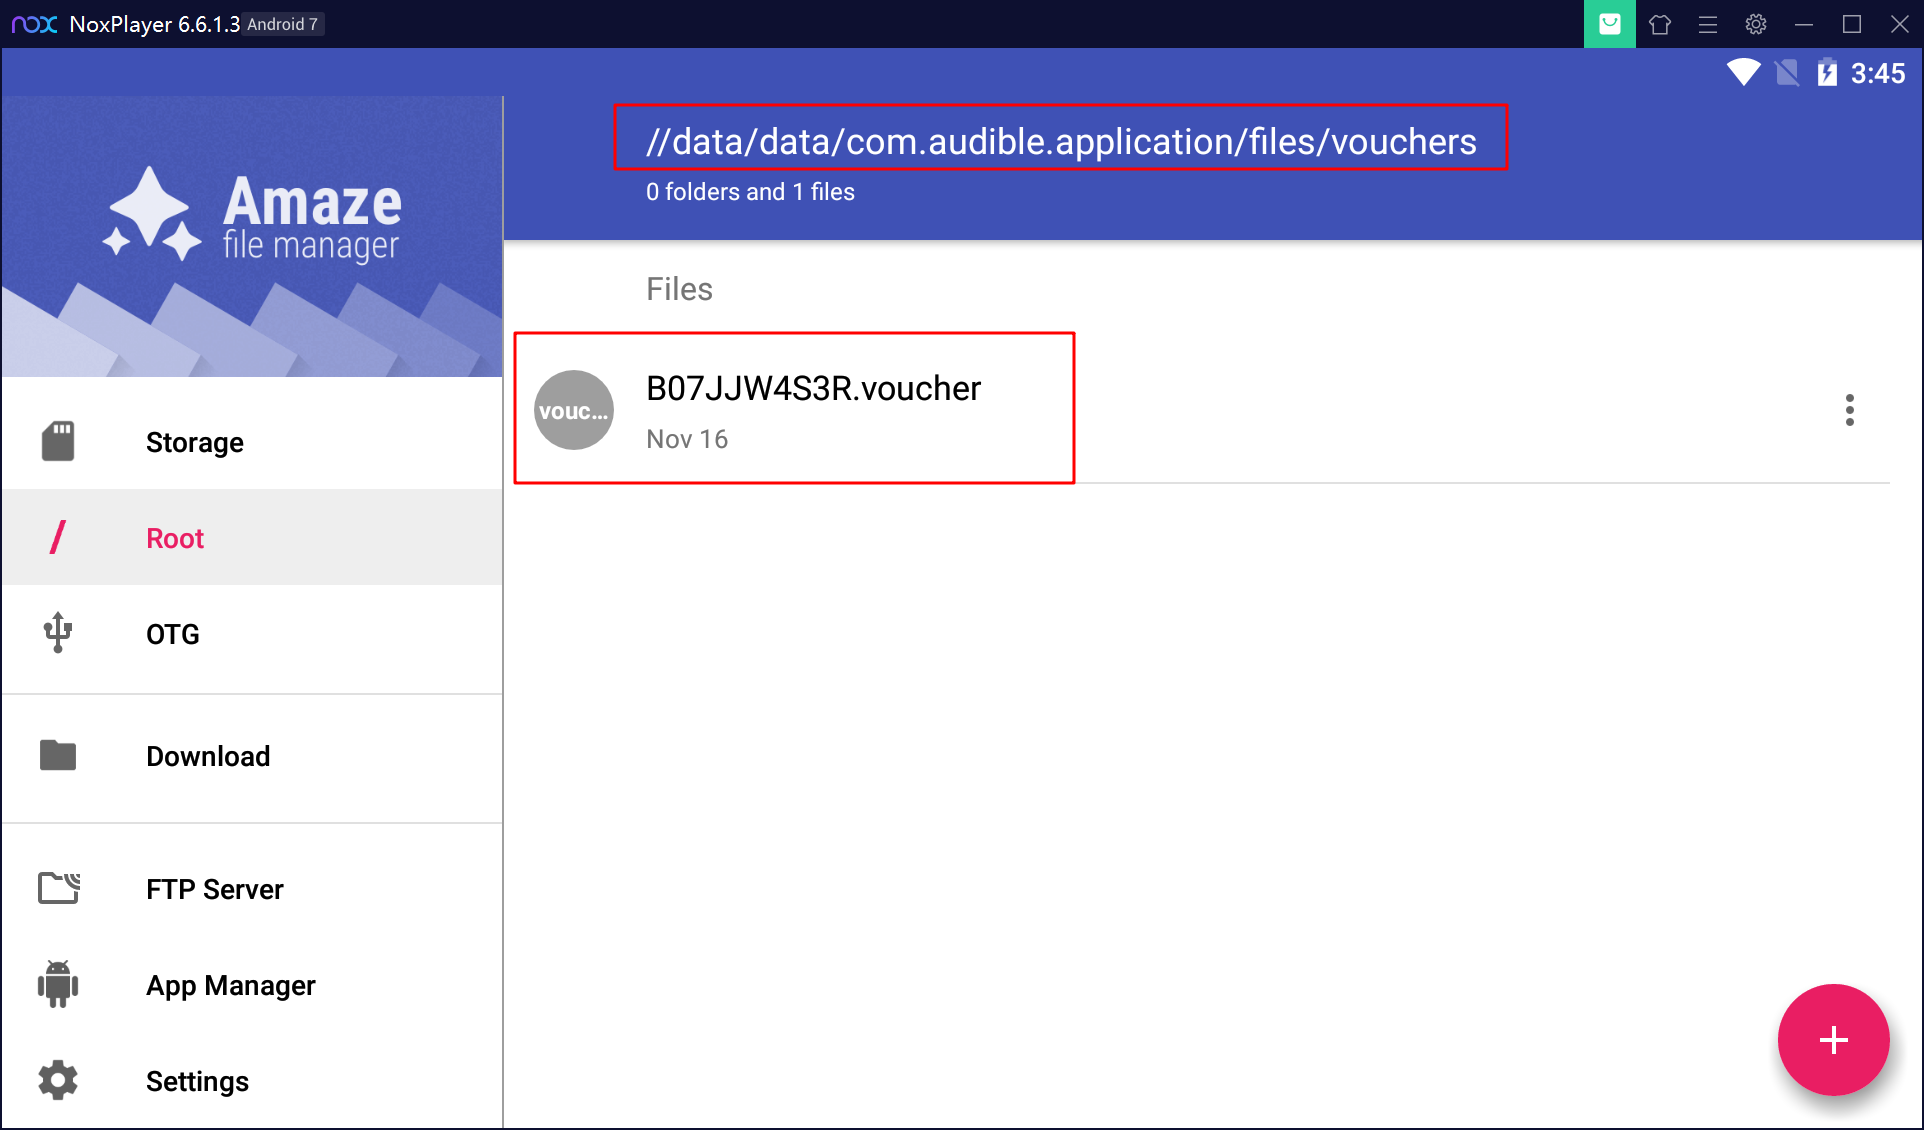Open the Nox app store bag icon
The height and width of the screenshot is (1130, 1924).
pos(1610,24)
